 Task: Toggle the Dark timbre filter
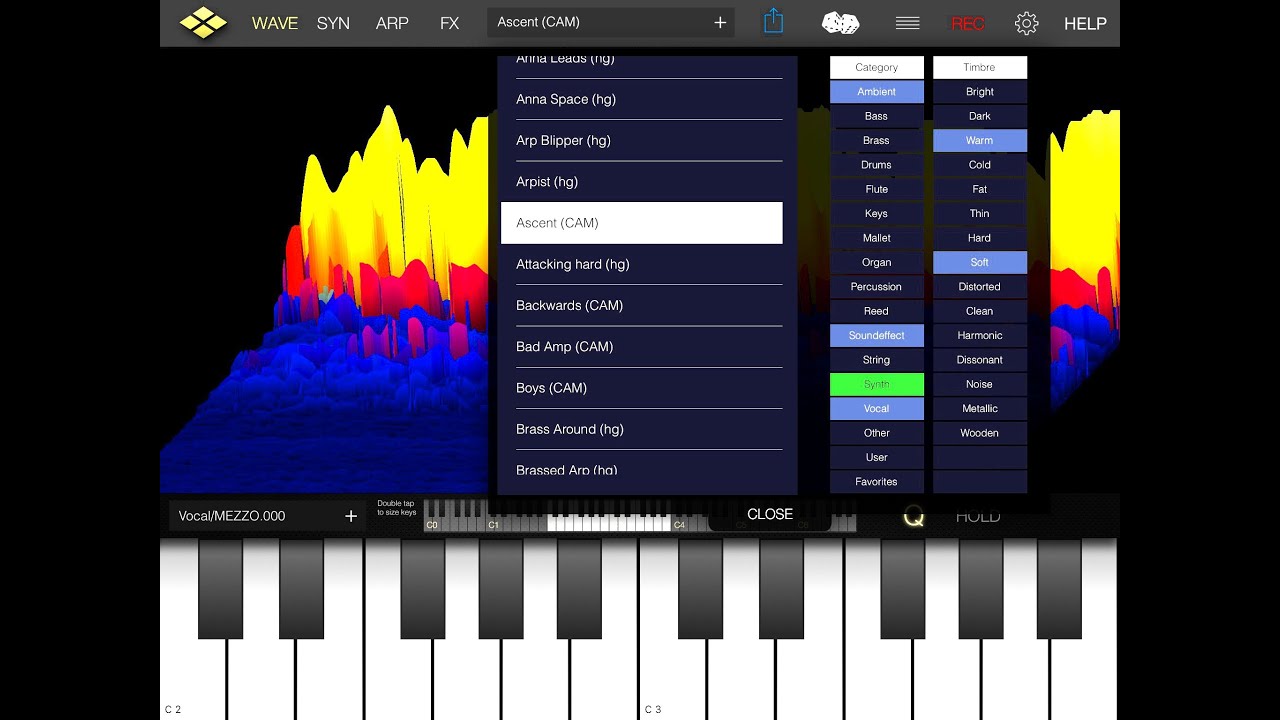980,116
